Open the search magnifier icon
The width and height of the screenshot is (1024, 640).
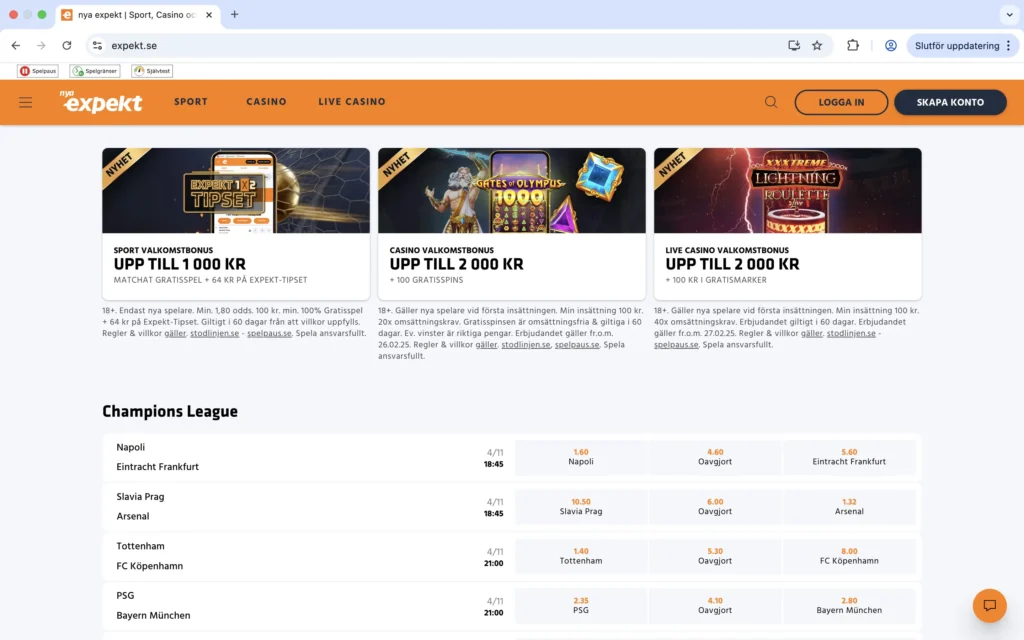pyautogui.click(x=771, y=102)
